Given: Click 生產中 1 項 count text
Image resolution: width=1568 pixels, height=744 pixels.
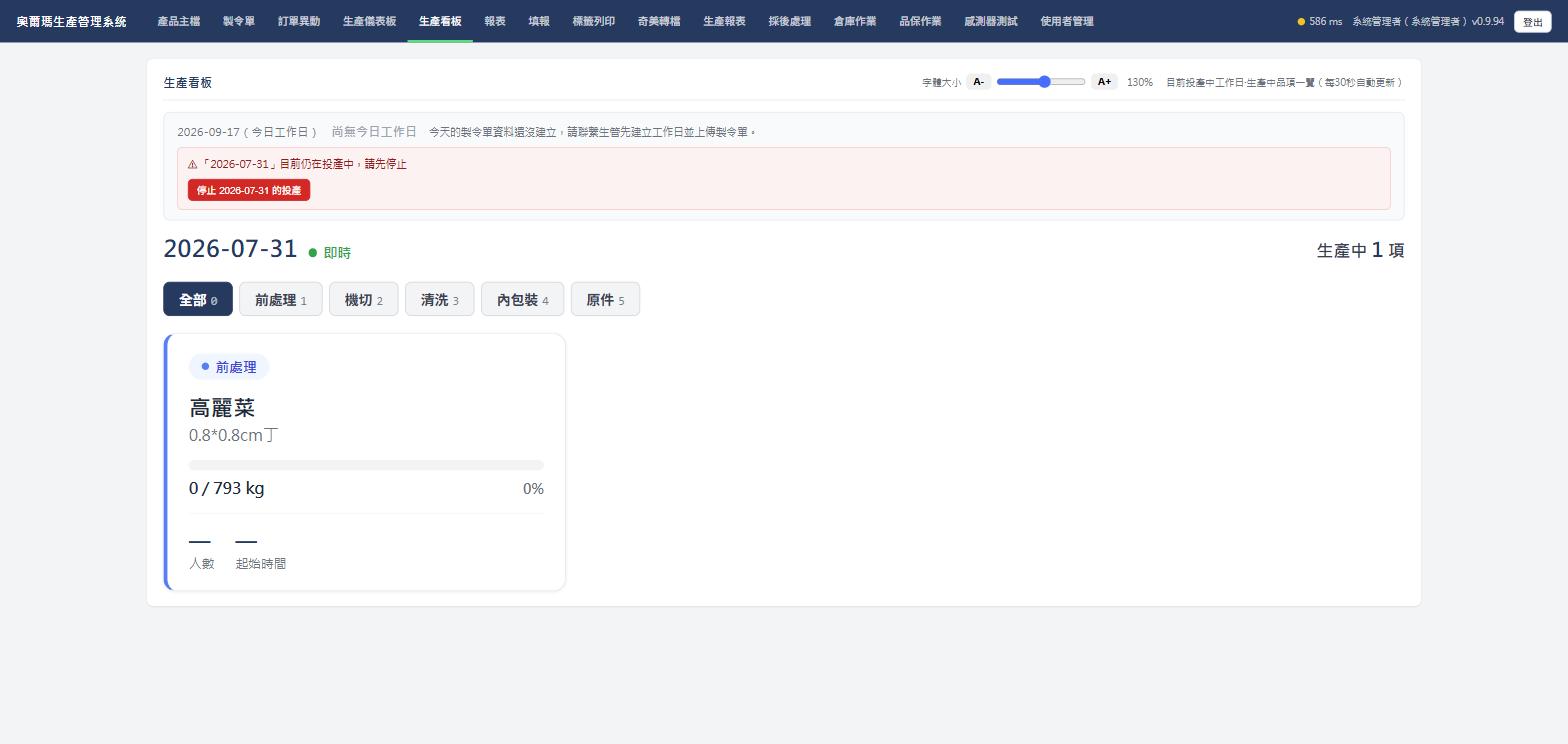Looking at the screenshot, I should pos(1360,250).
